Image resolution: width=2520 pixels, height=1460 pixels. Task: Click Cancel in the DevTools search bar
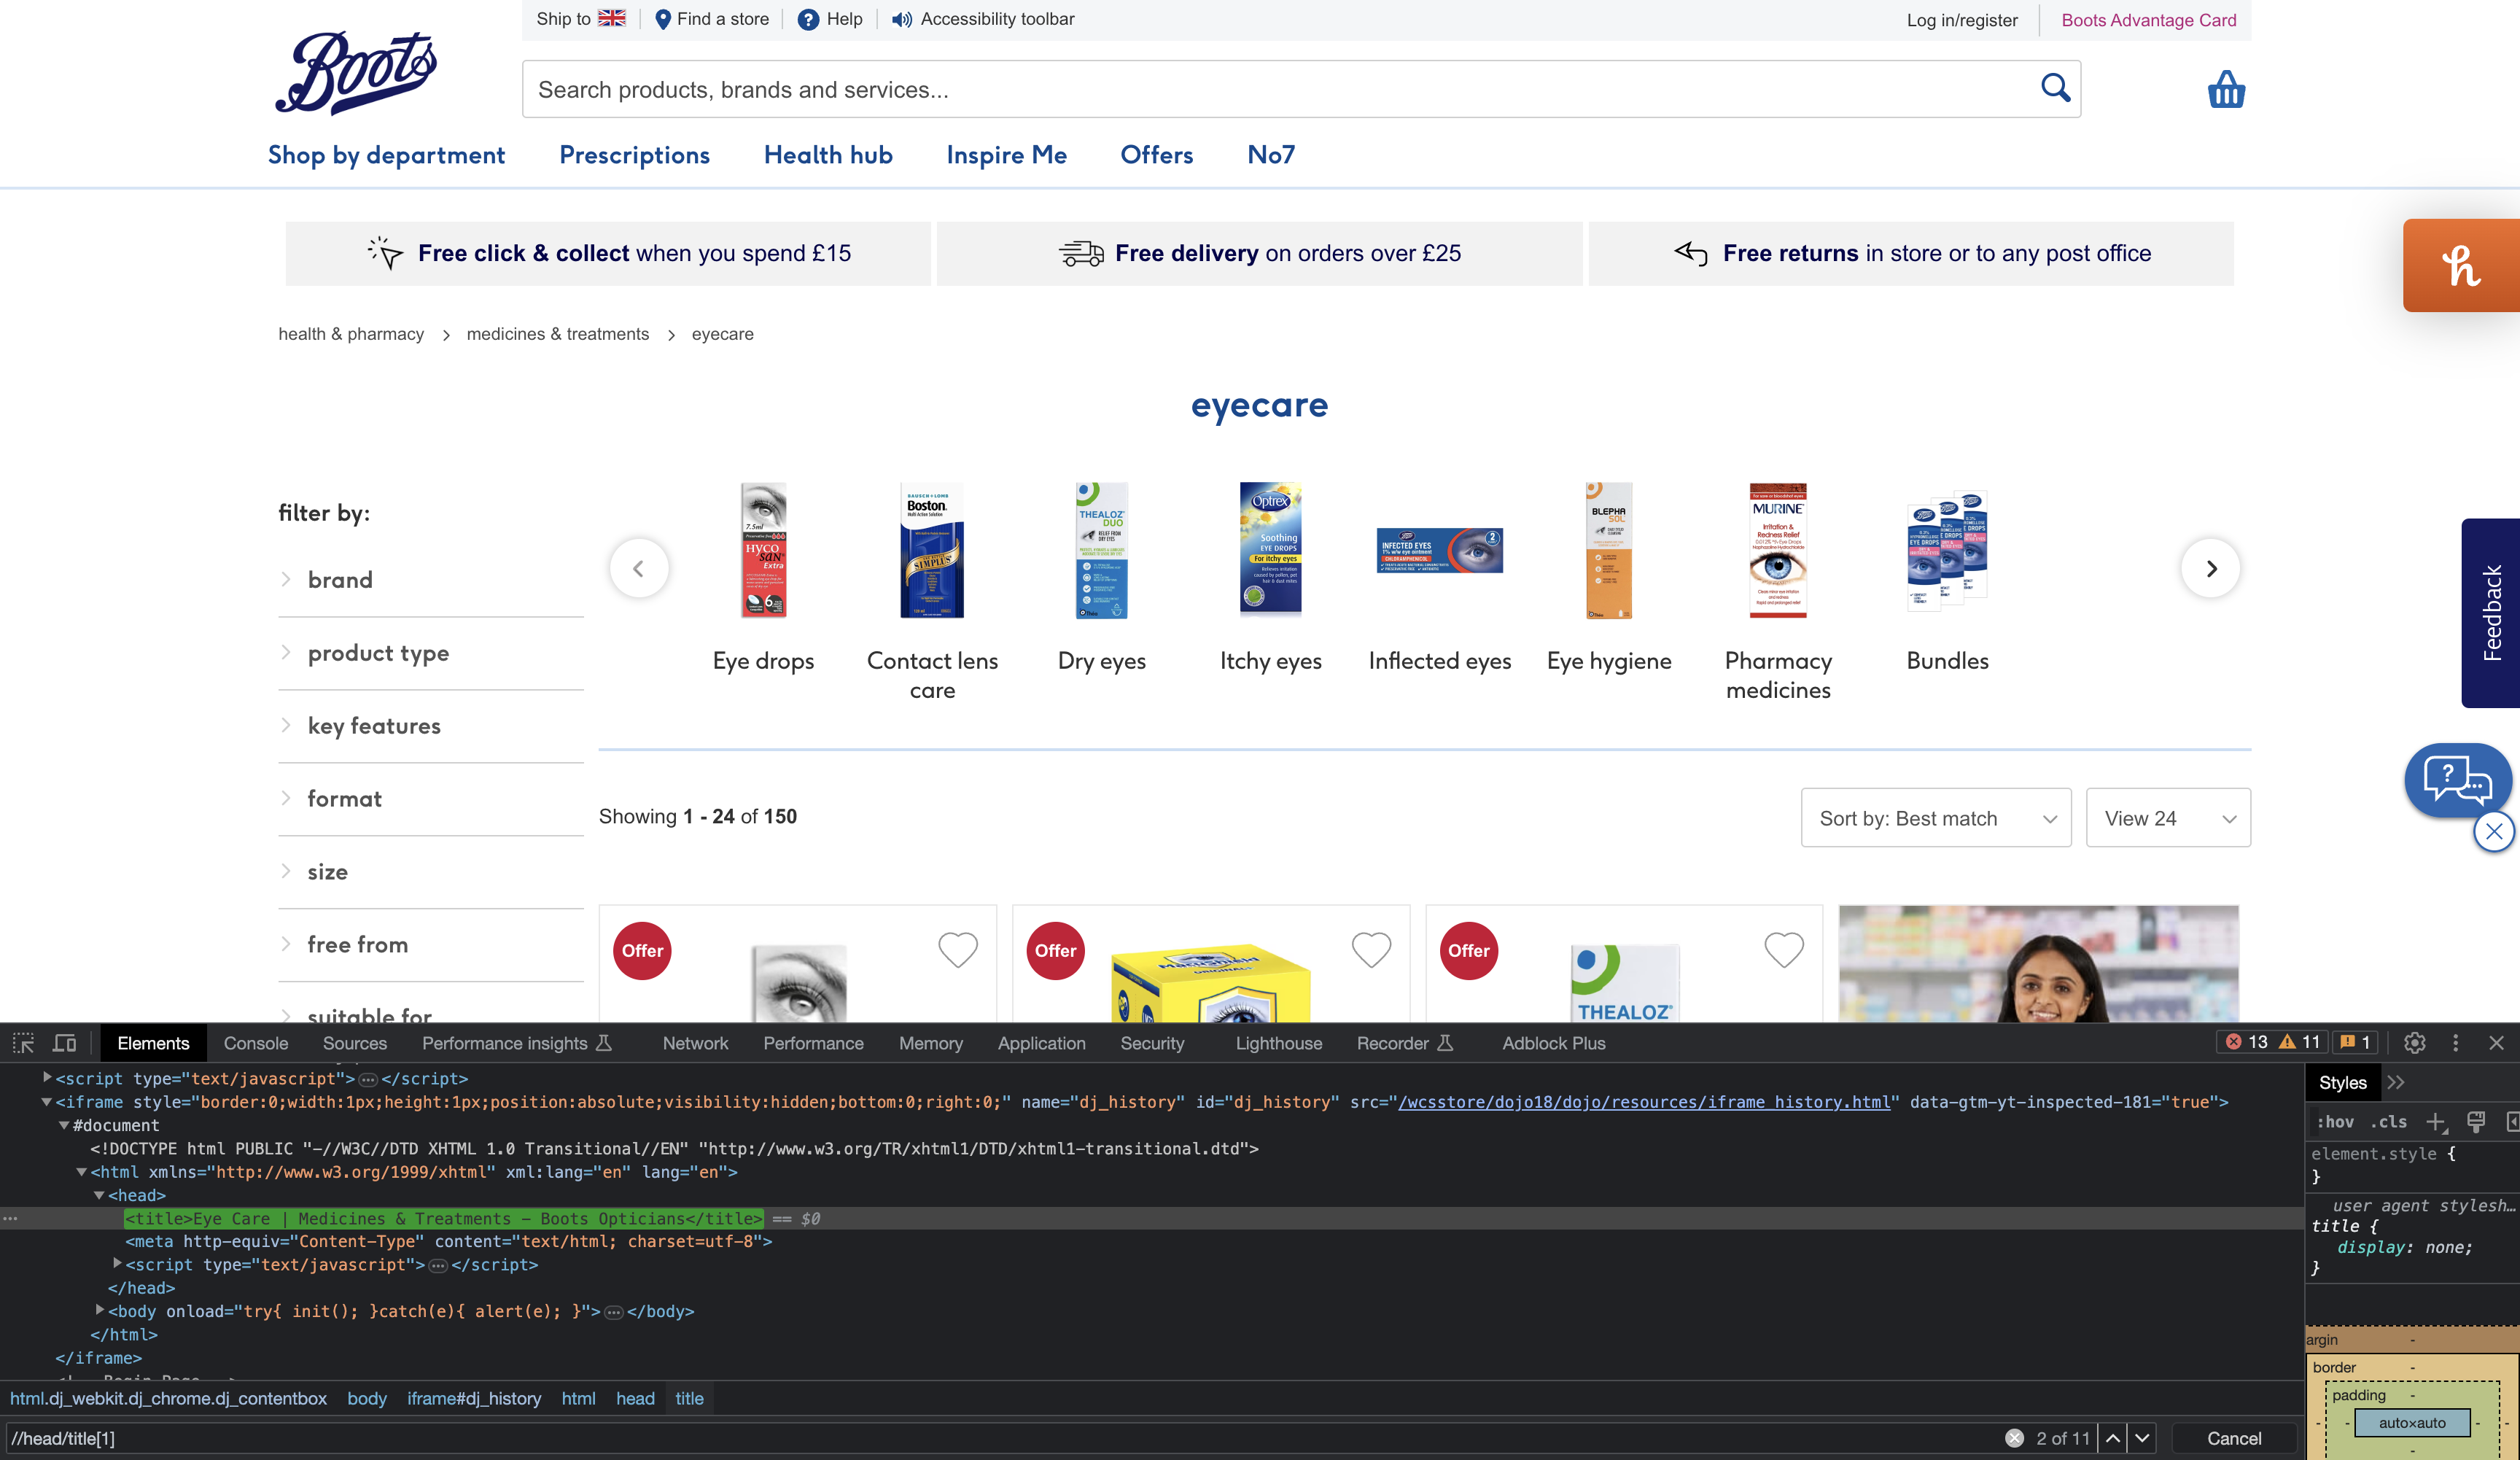point(2233,1438)
